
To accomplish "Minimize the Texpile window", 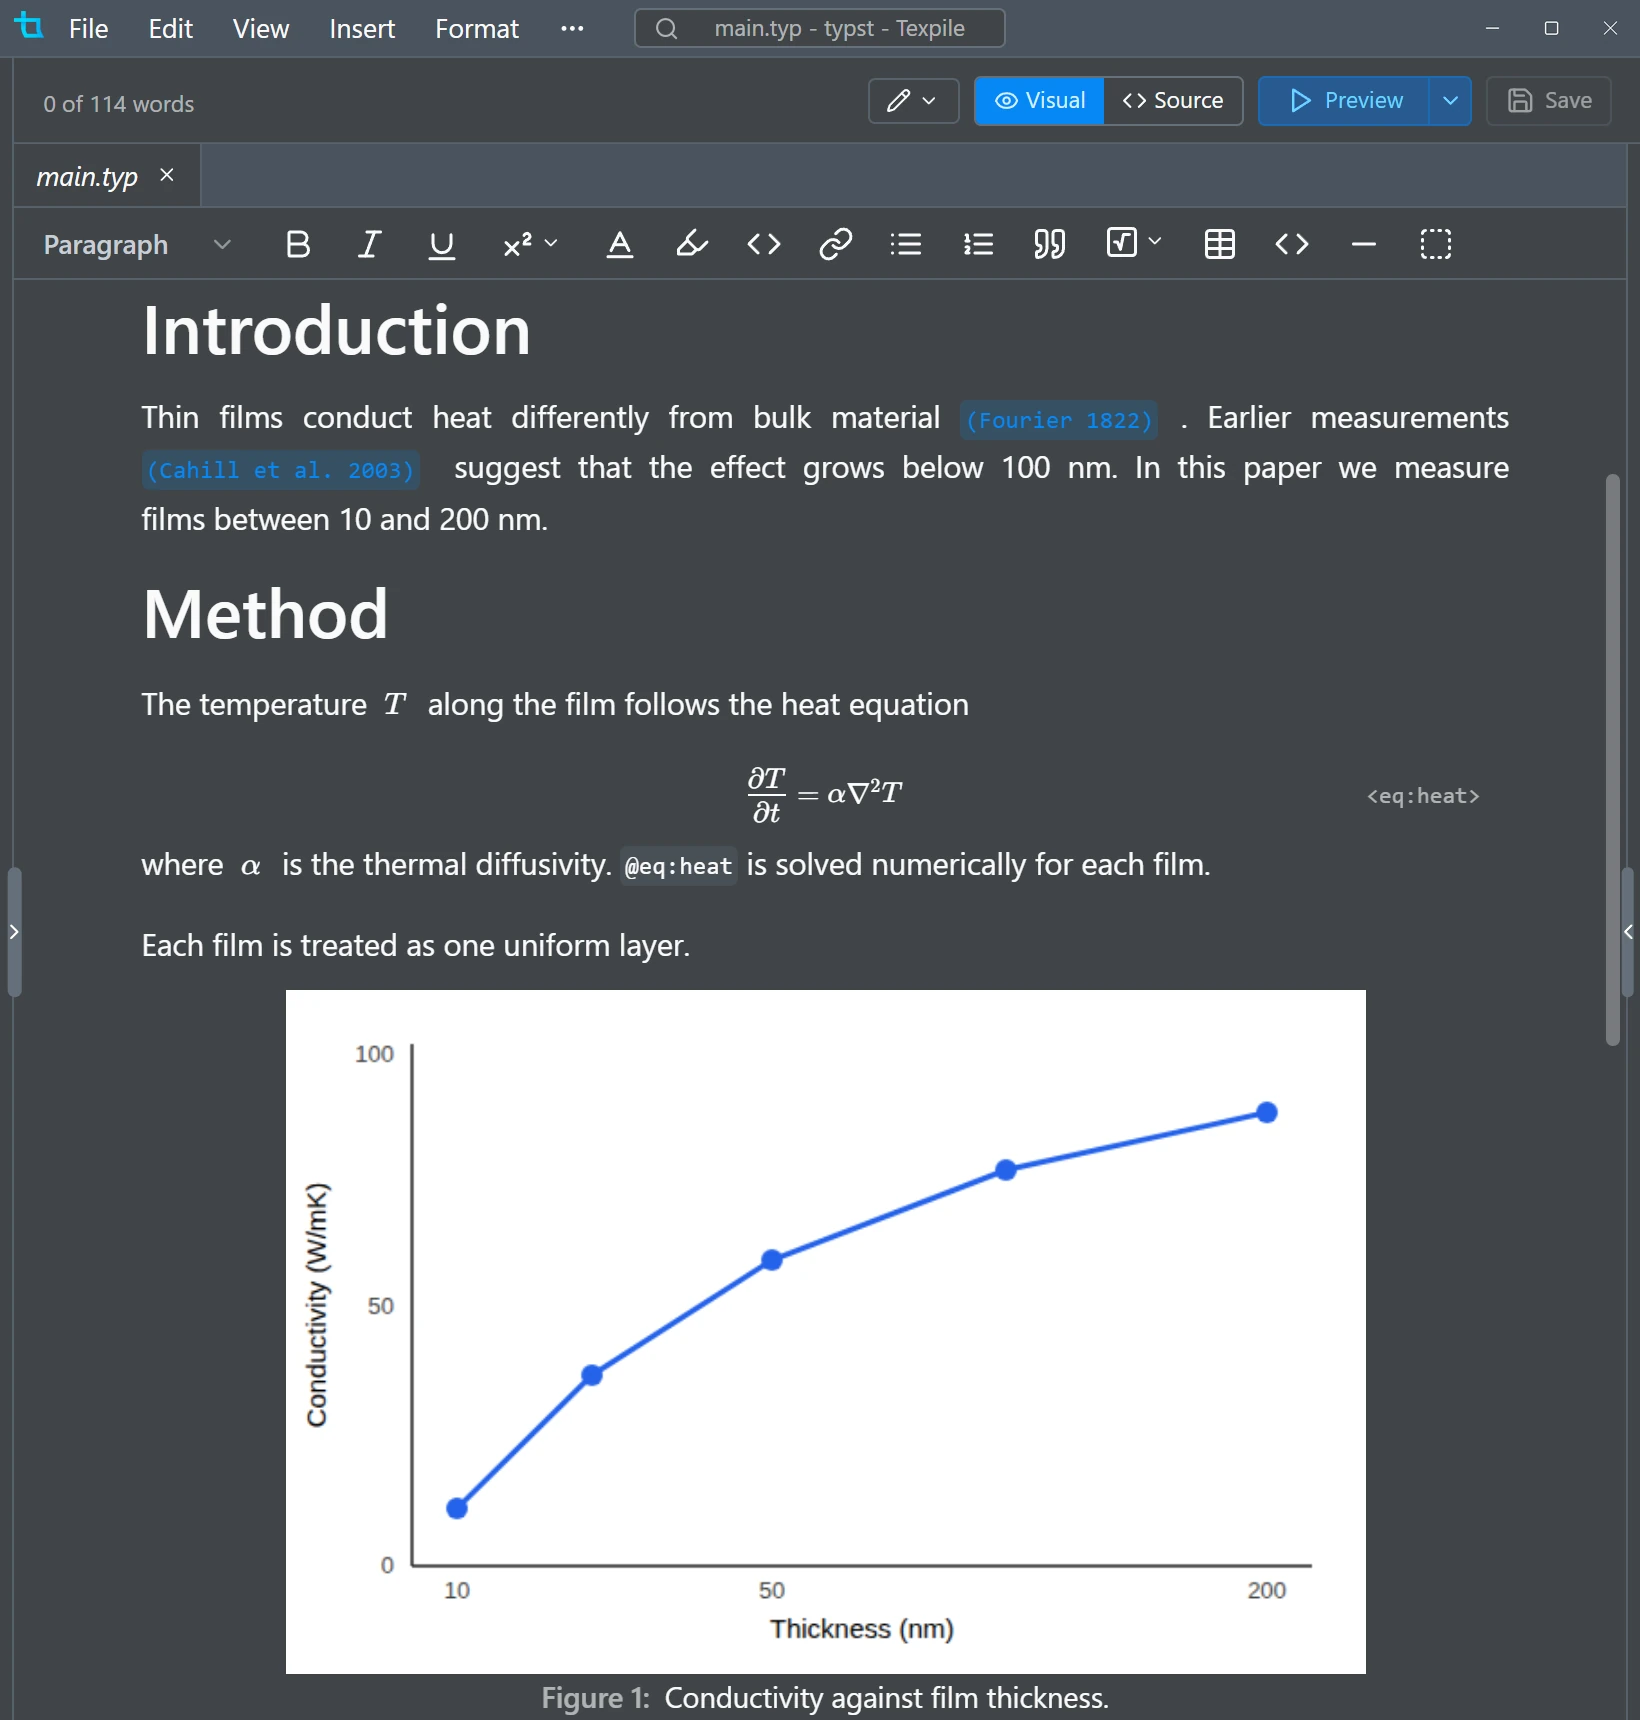I will (x=1492, y=28).
